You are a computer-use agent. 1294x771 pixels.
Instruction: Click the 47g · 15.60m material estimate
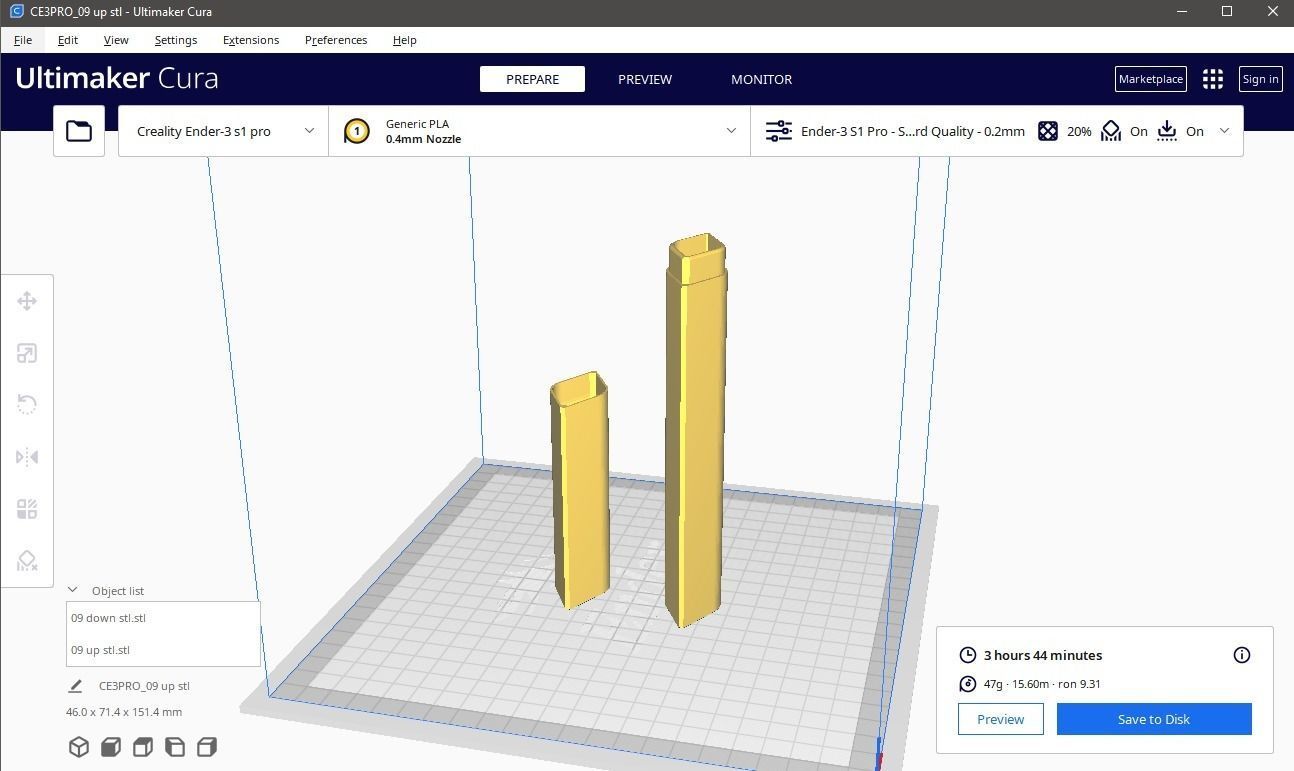tap(1042, 684)
